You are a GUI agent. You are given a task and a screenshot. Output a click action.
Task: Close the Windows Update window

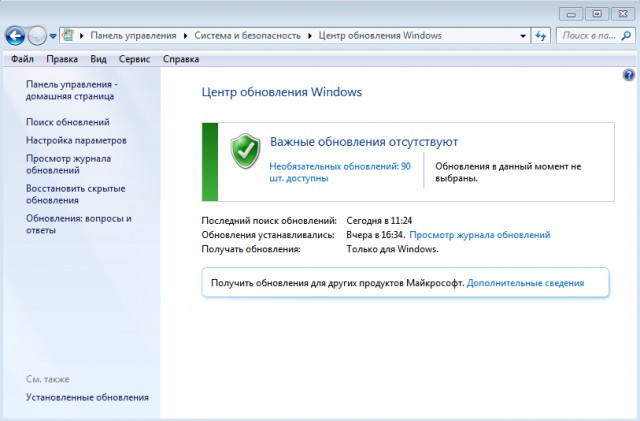click(623, 14)
